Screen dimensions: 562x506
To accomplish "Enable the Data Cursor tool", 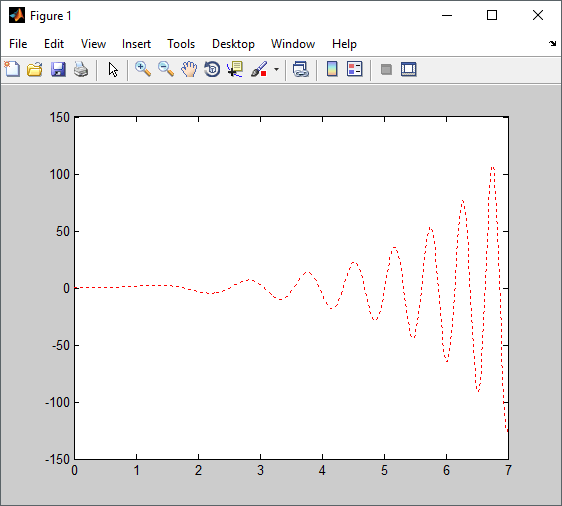I will [x=235, y=69].
